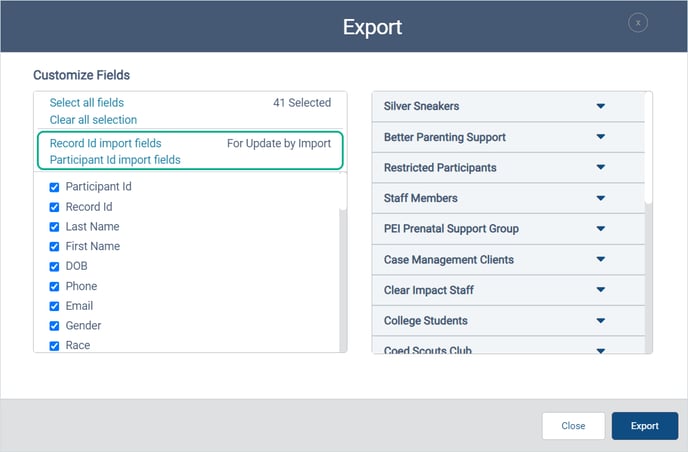
Task: Click the fields list scrollbar
Action: point(343,280)
